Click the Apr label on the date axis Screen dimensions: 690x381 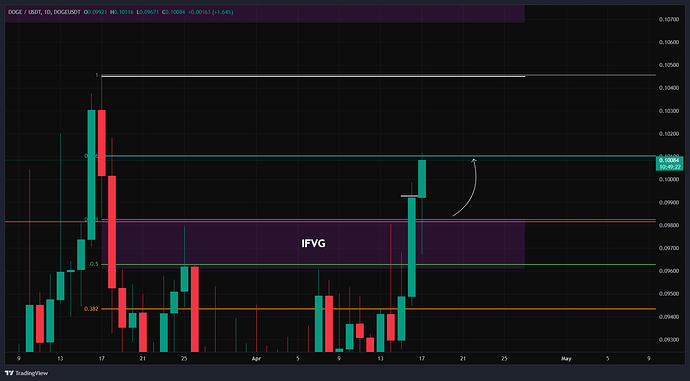(x=256, y=359)
